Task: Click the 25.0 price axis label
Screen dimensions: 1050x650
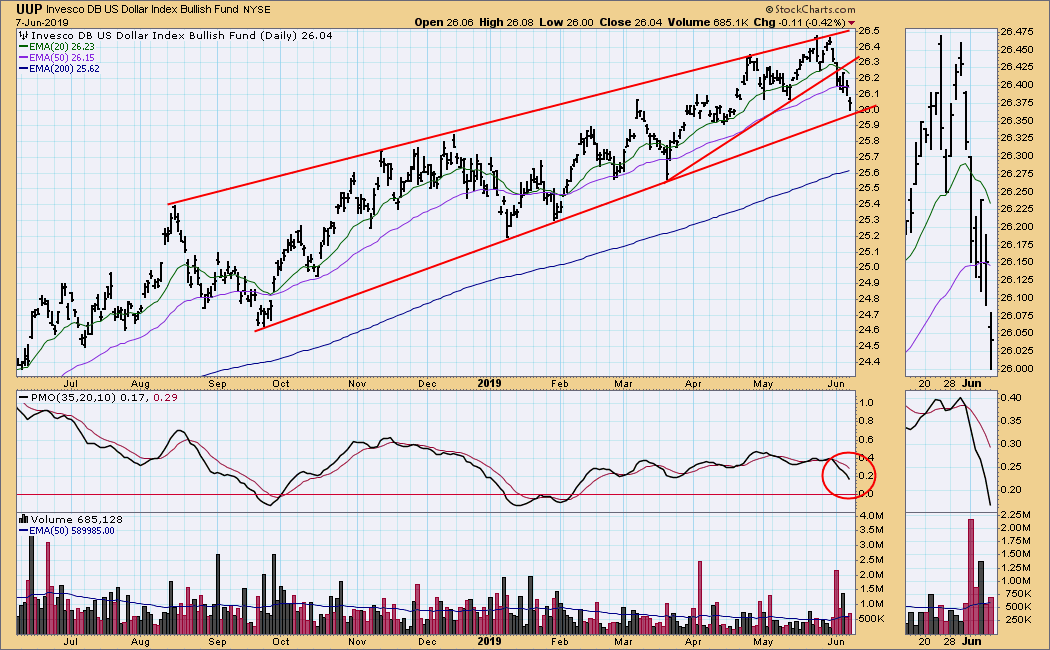Action: 869,267
